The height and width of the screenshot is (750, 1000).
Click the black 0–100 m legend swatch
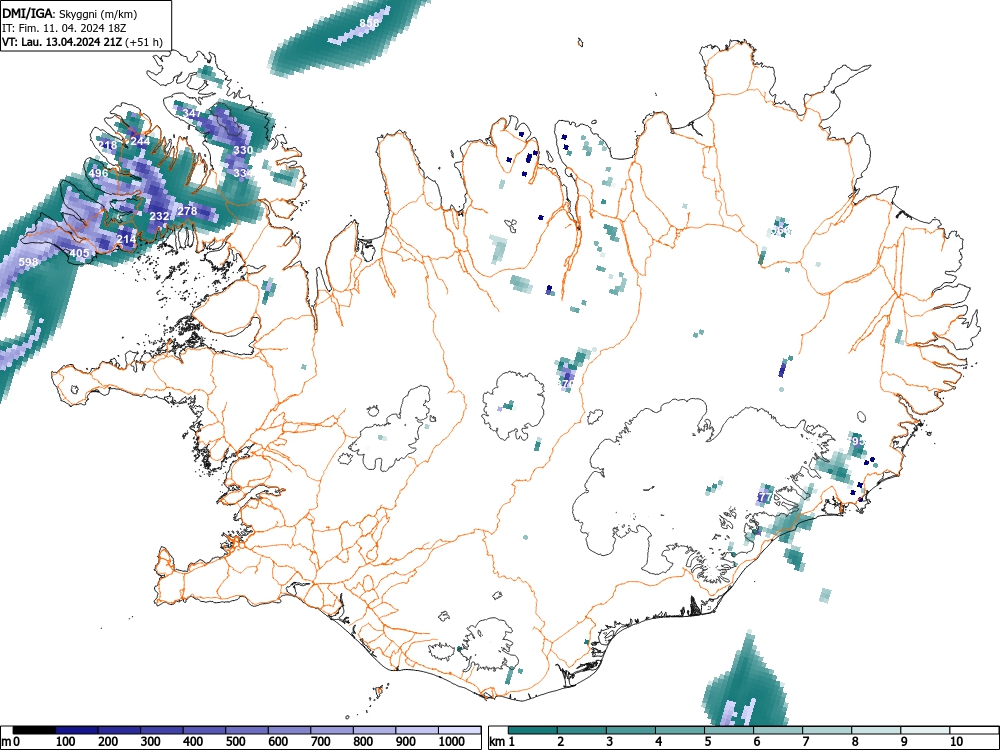34,730
